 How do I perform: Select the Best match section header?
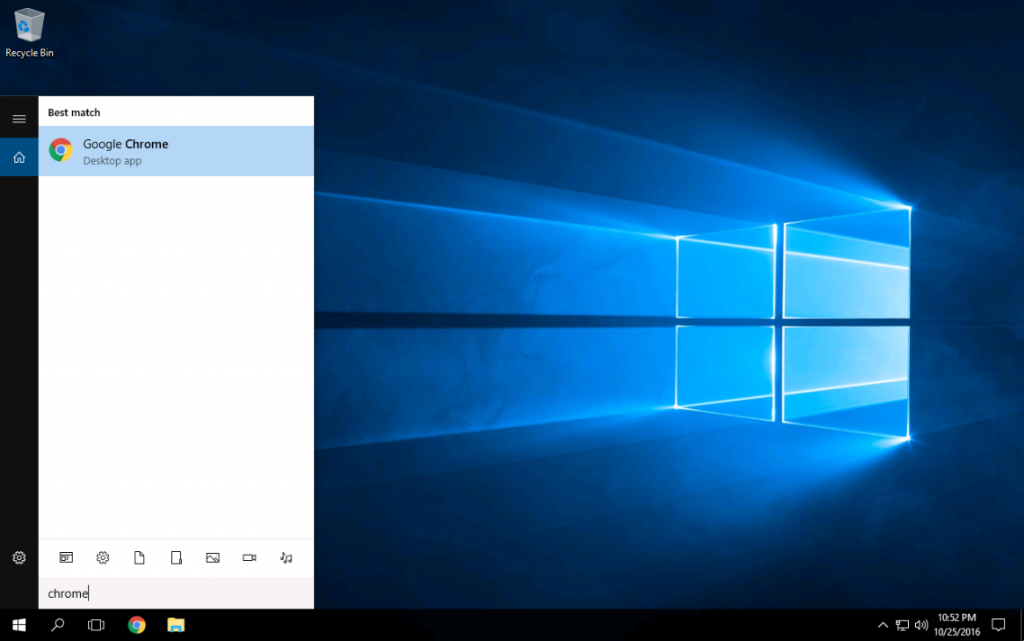73,112
